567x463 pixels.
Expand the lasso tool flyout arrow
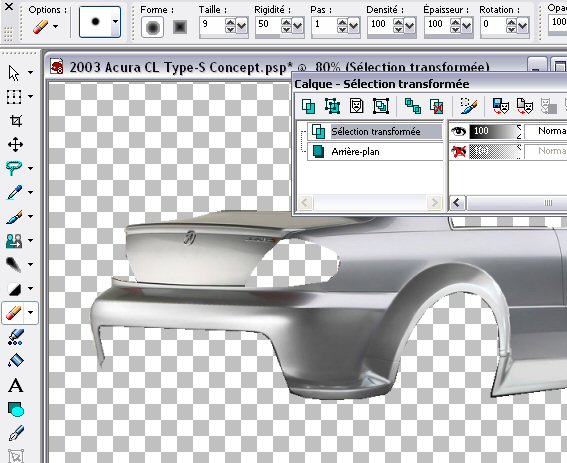click(x=30, y=168)
